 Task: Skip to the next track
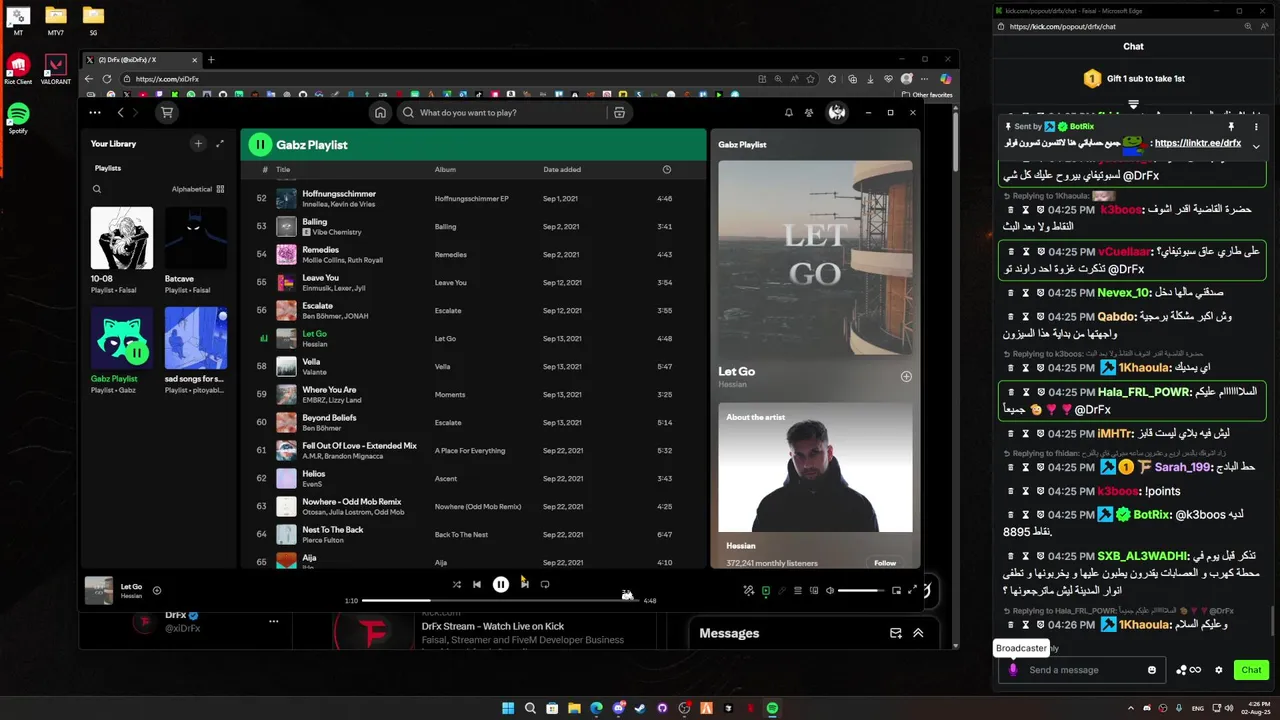tap(524, 584)
